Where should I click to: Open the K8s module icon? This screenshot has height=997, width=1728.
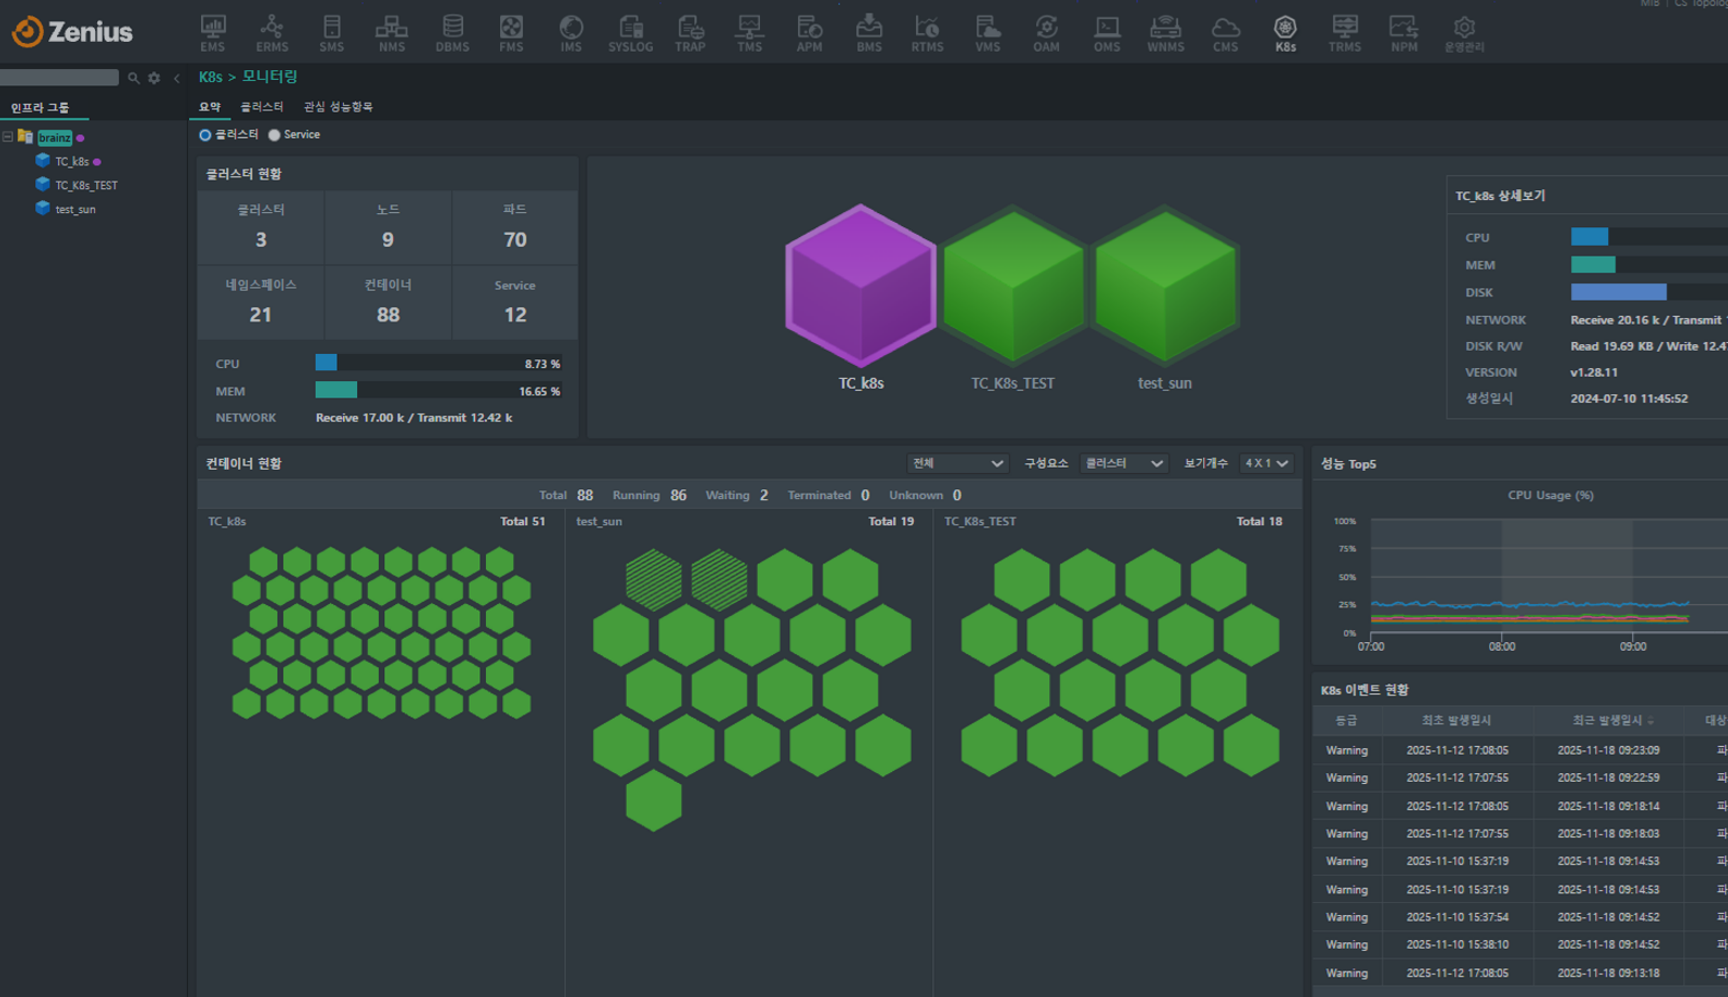point(1285,33)
